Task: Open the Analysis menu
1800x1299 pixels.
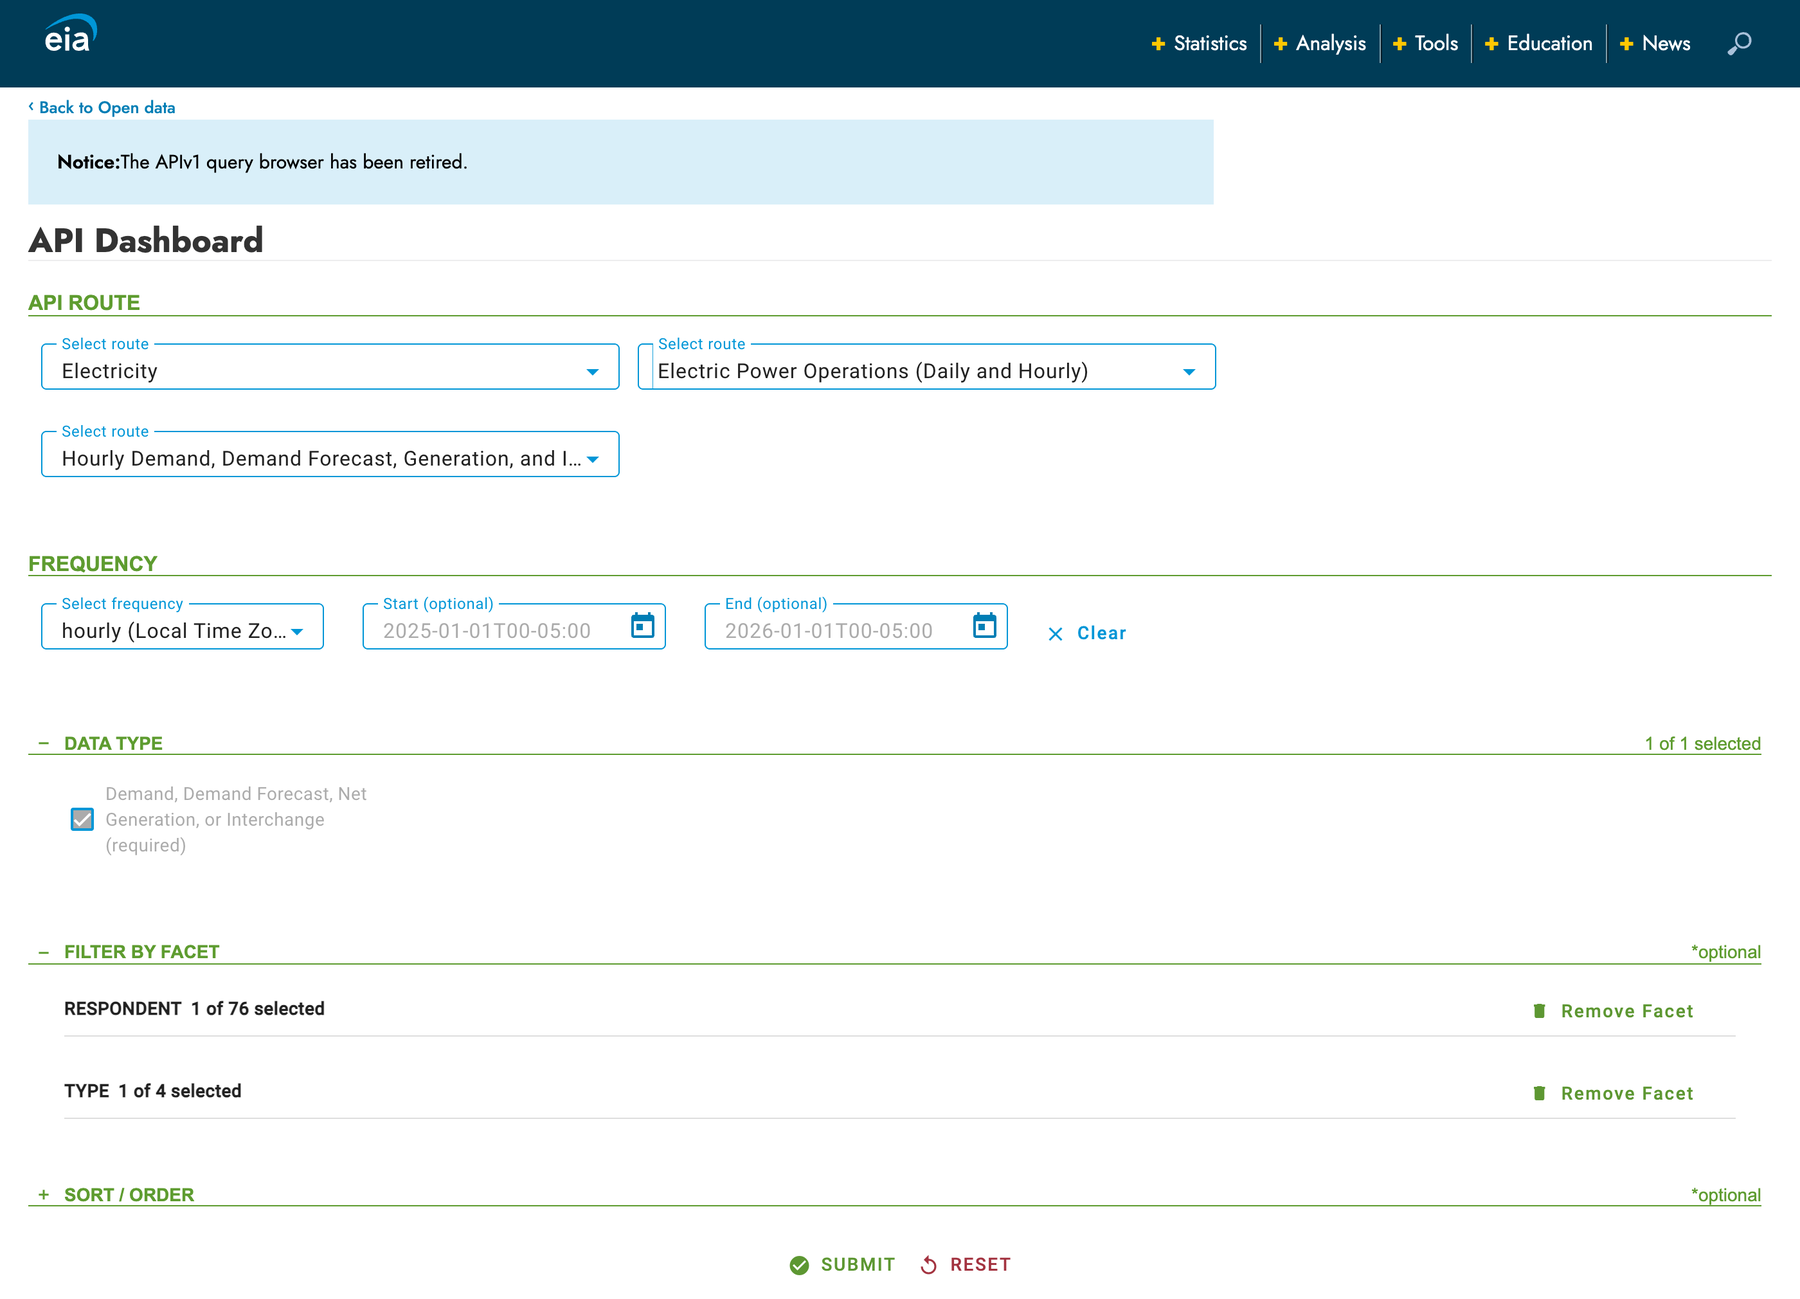Action: (x=1319, y=43)
